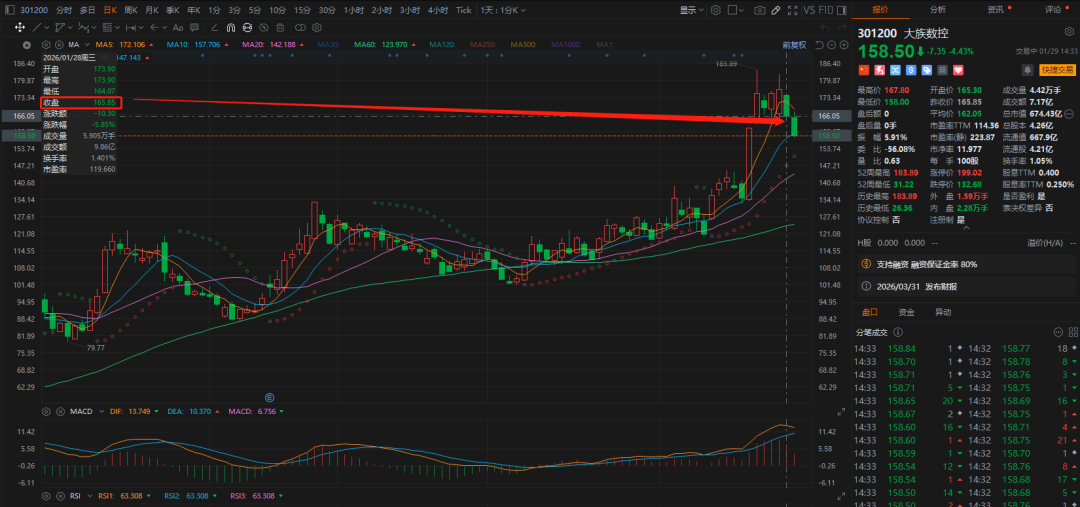This screenshot has height=507, width=1080.
Task: Reset chart view with undo arrow
Action: (819, 45)
